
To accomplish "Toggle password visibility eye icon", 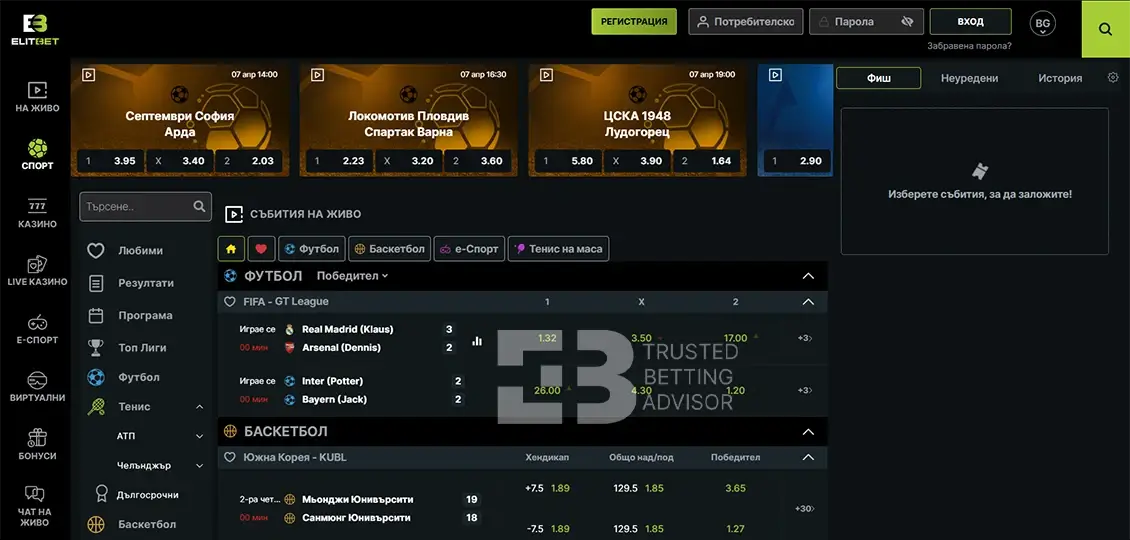I will click(x=907, y=22).
